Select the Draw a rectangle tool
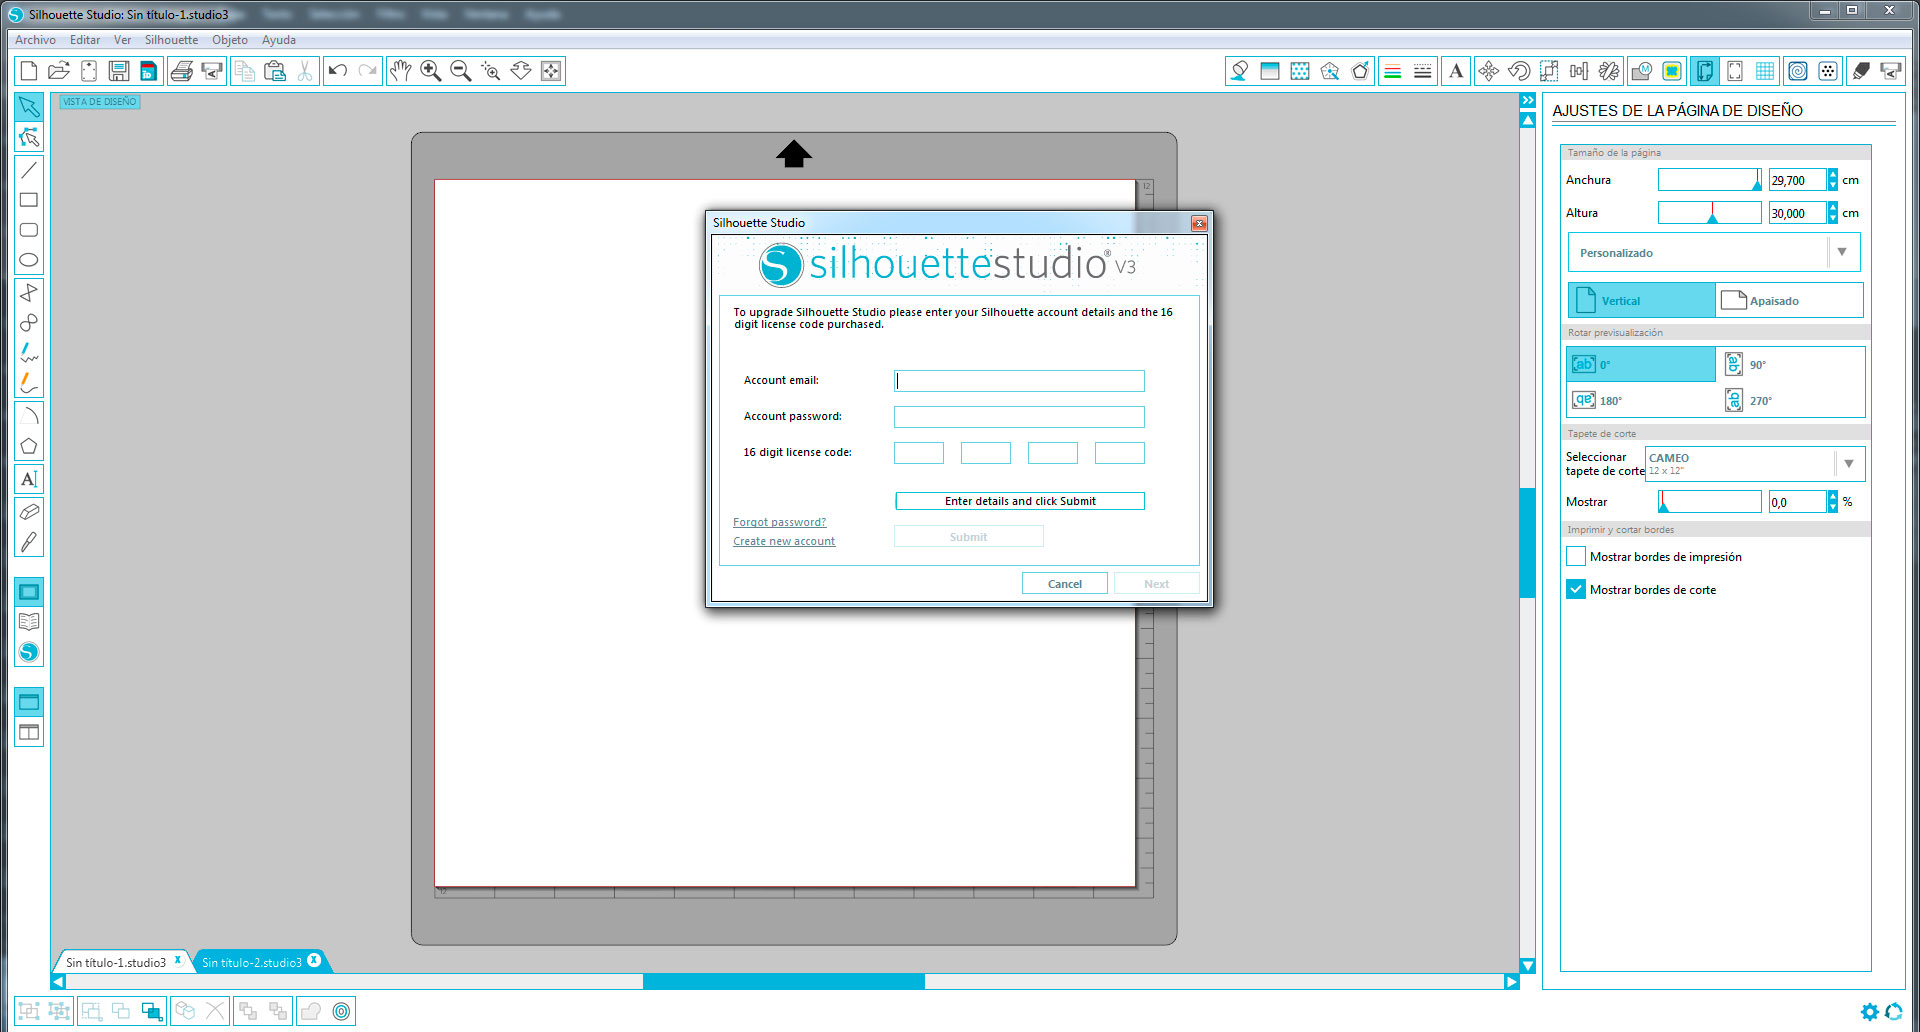1920x1032 pixels. 29,200
